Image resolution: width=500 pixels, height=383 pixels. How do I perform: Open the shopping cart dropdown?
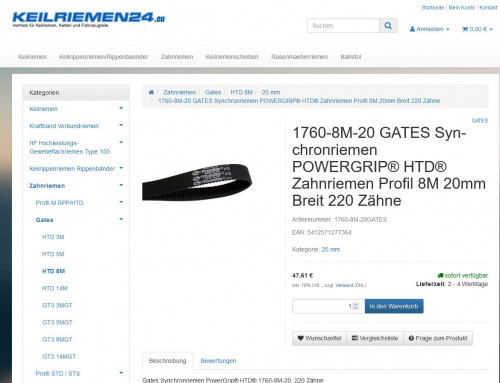click(x=477, y=29)
